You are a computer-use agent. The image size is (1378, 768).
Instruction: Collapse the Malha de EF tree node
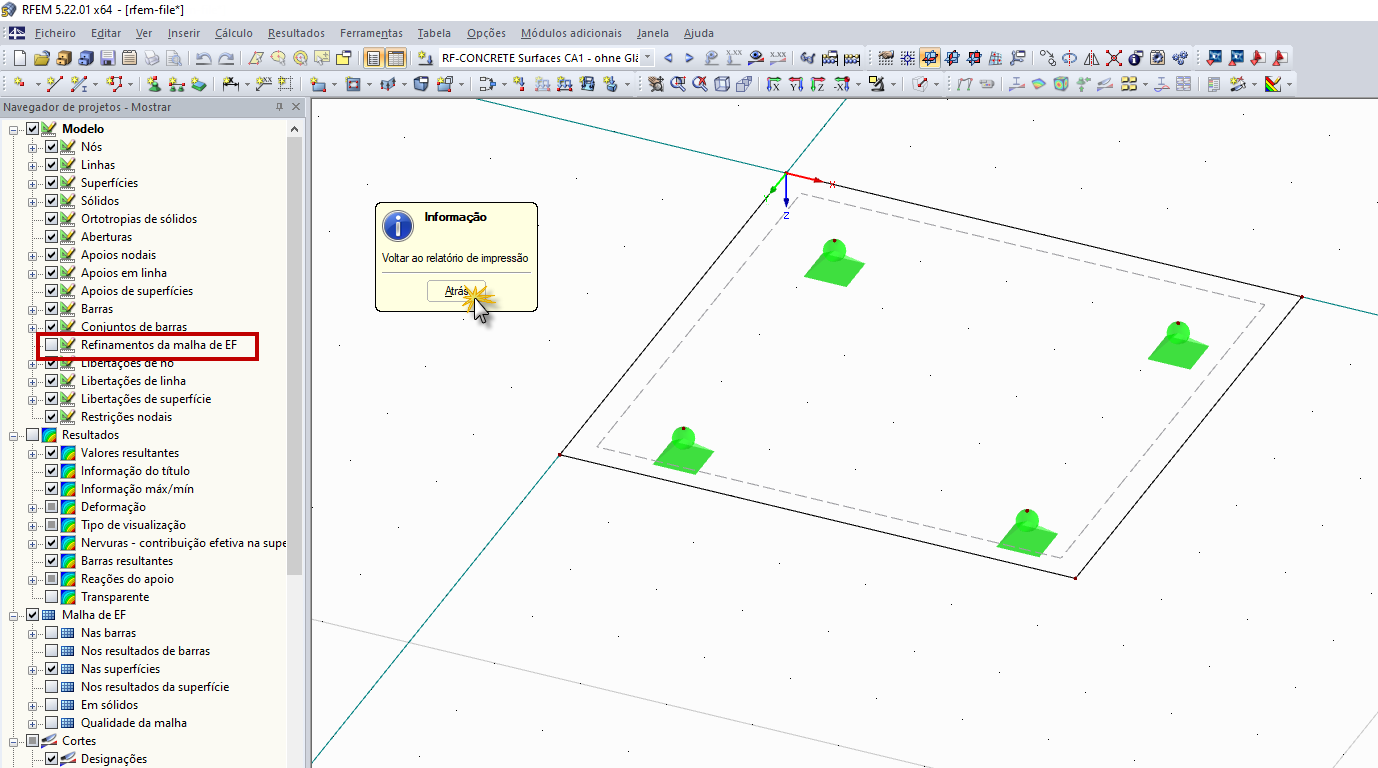tap(14, 615)
